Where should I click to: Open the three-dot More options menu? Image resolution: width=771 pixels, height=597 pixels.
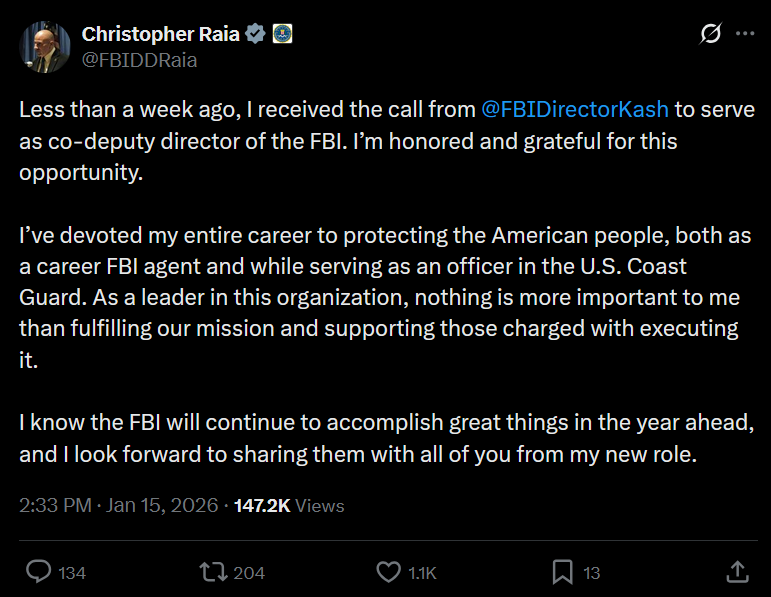click(745, 34)
